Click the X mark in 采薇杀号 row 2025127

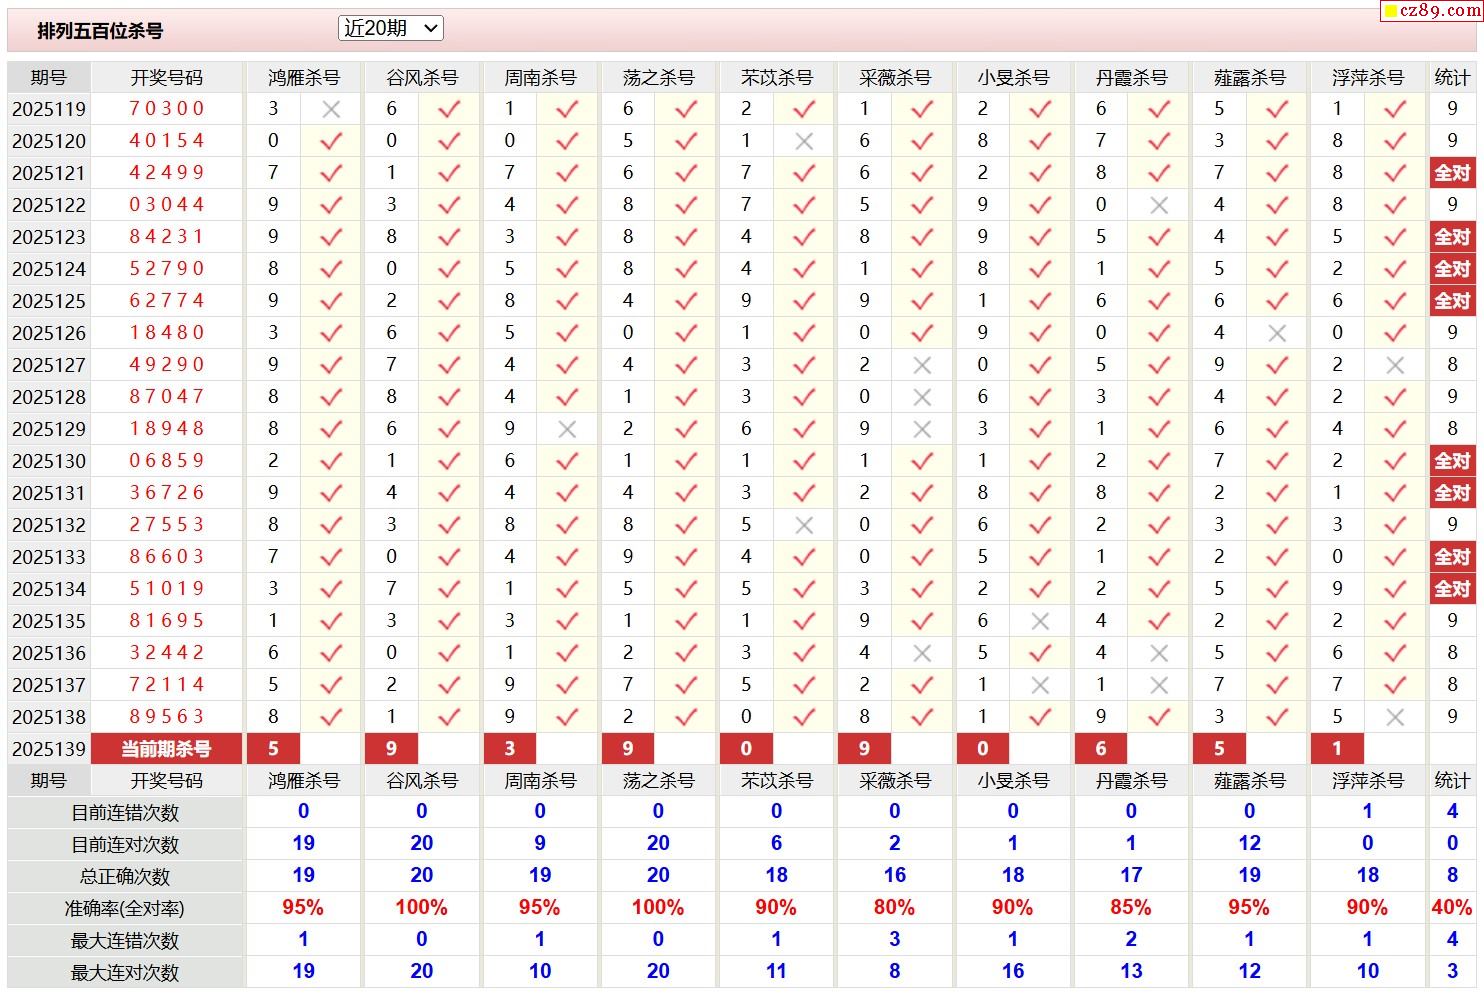pos(922,365)
